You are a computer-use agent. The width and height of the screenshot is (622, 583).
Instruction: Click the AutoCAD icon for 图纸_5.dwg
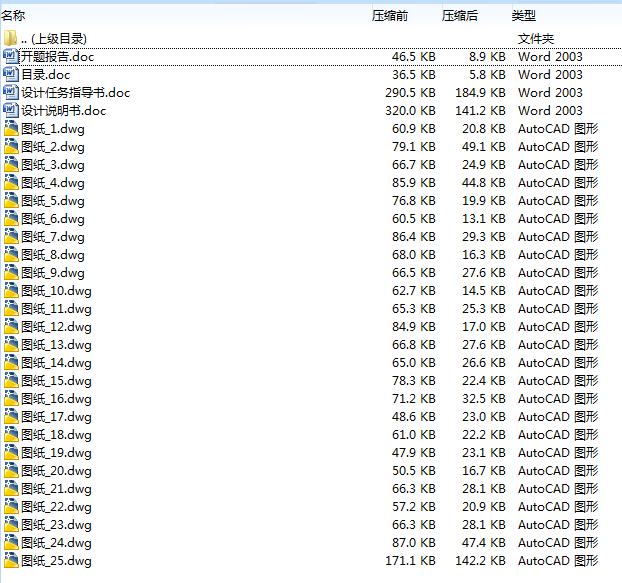point(11,200)
